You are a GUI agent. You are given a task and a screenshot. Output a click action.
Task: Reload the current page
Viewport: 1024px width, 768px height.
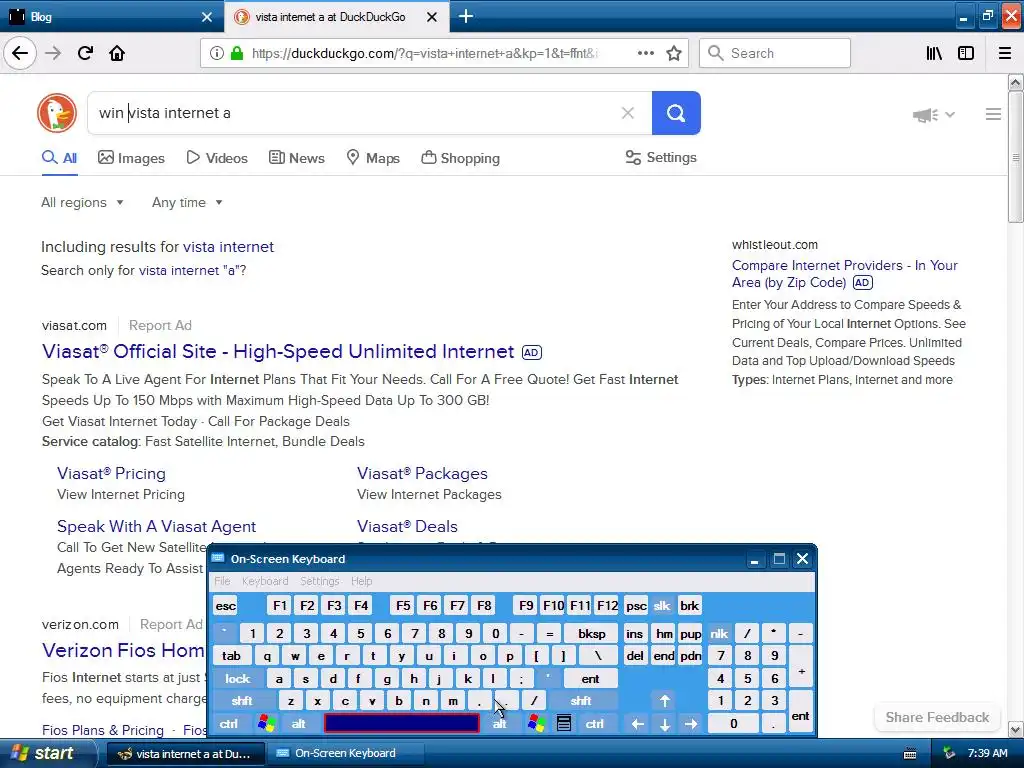[x=85, y=53]
